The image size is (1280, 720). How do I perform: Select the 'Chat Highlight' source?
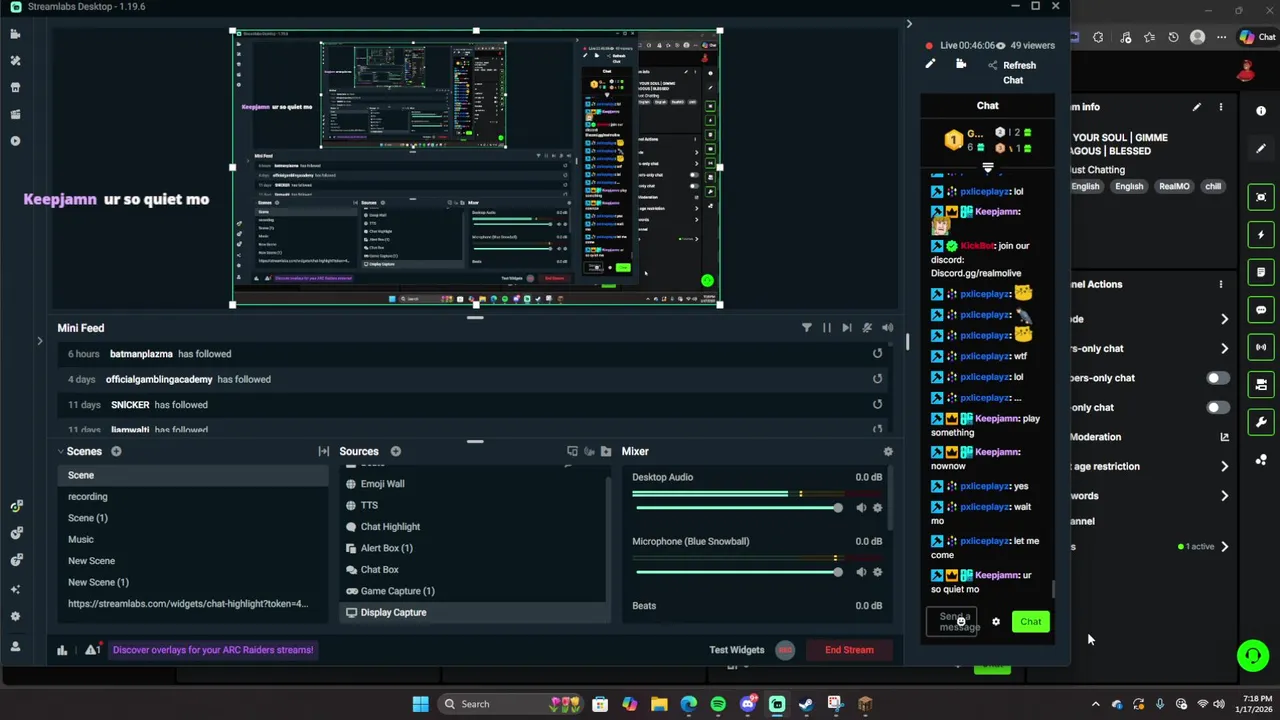pyautogui.click(x=474, y=527)
